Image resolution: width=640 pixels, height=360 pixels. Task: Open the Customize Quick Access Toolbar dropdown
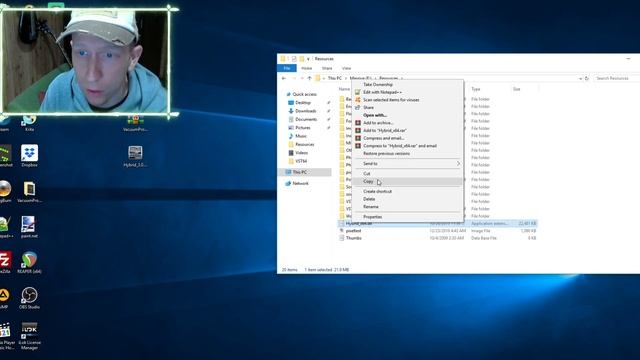(x=308, y=59)
